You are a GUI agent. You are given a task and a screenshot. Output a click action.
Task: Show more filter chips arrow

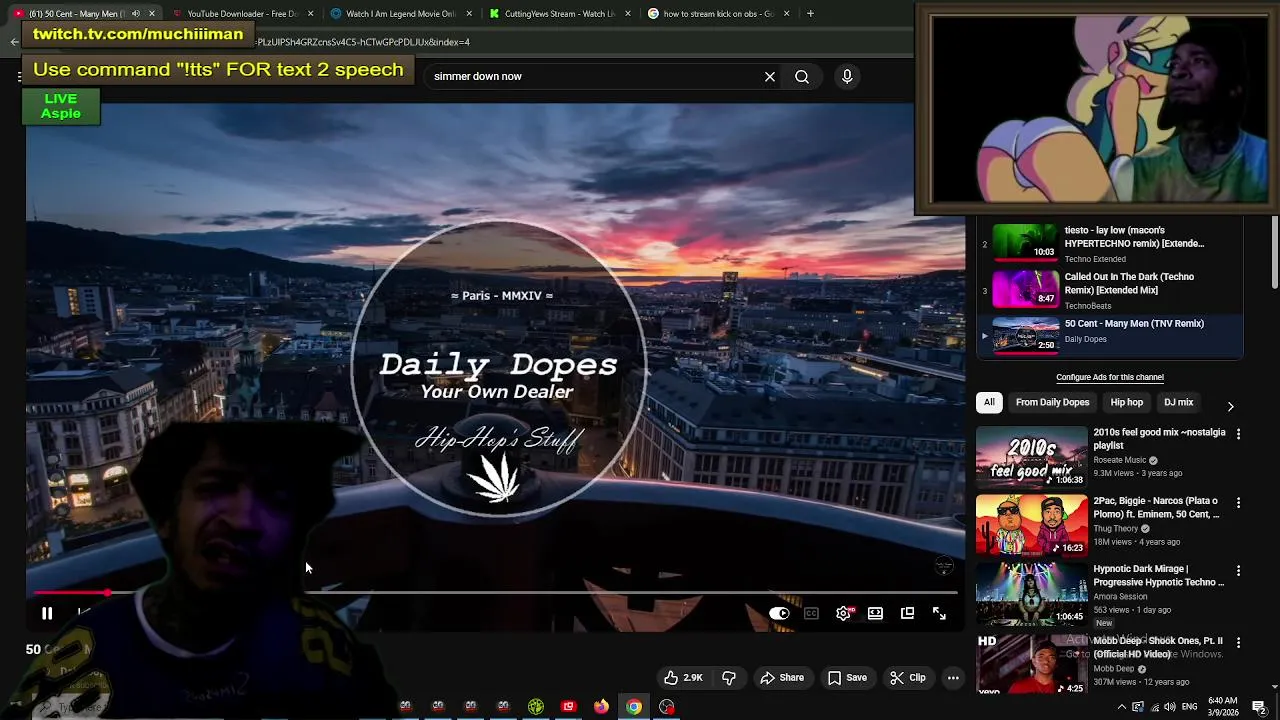click(1230, 406)
